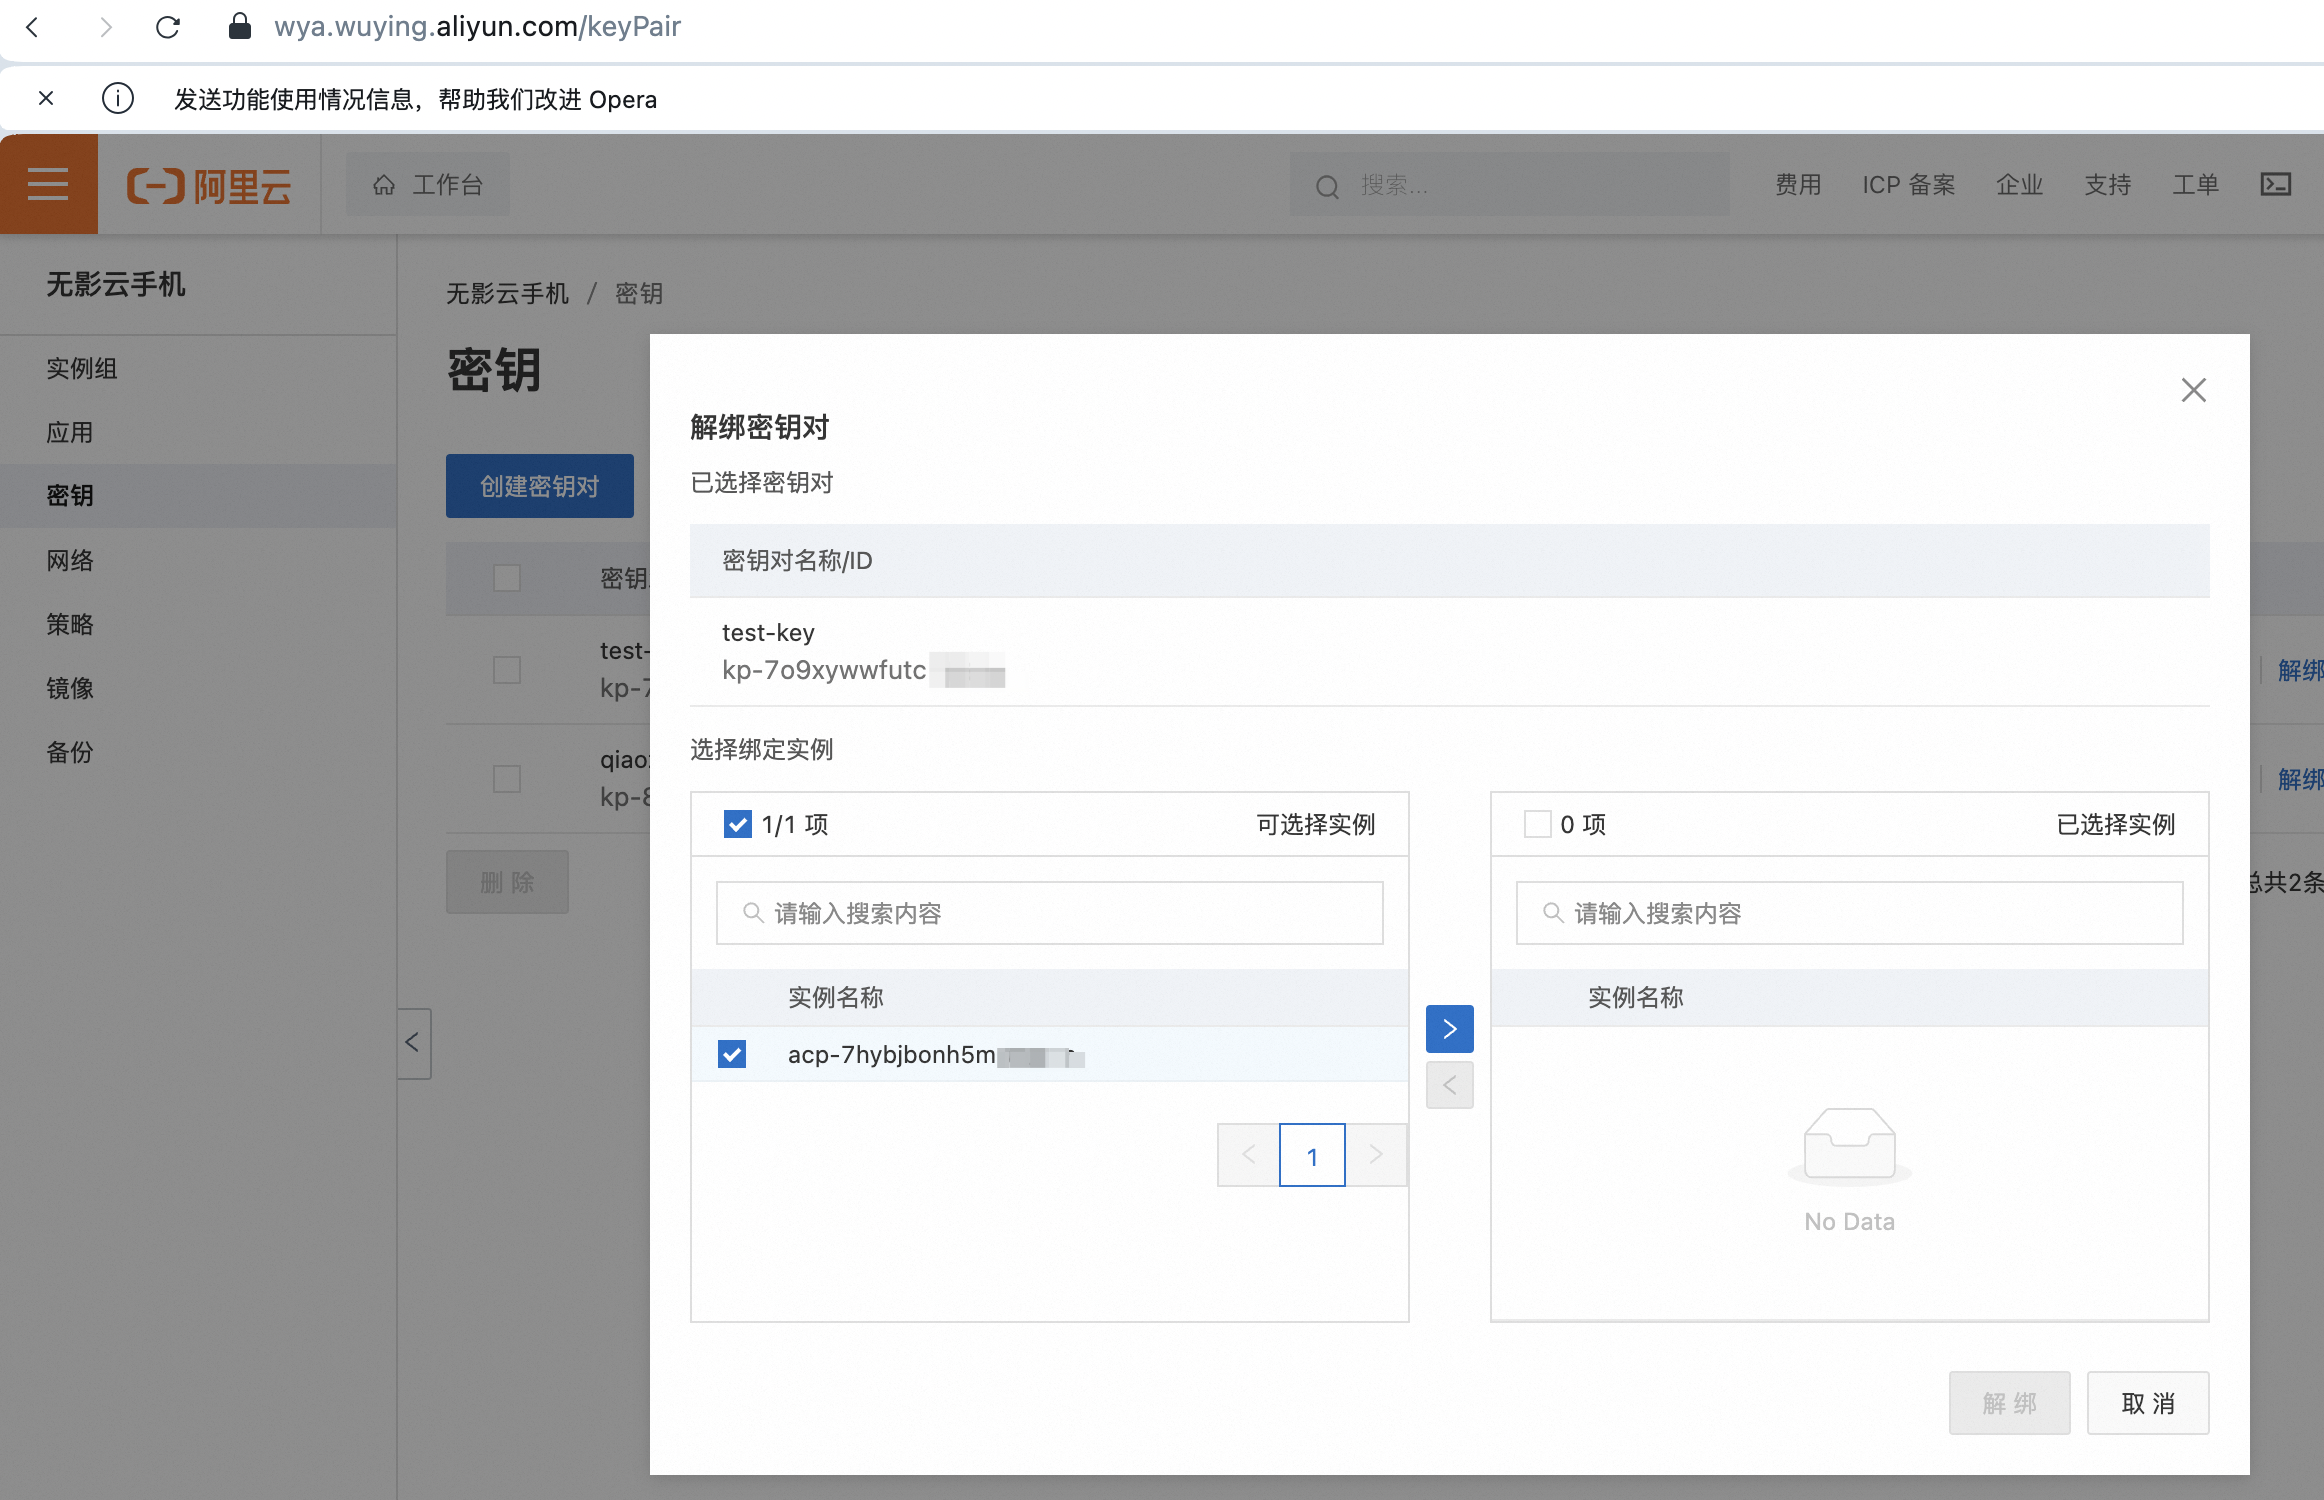Select page 1 in the pagination

(1312, 1155)
